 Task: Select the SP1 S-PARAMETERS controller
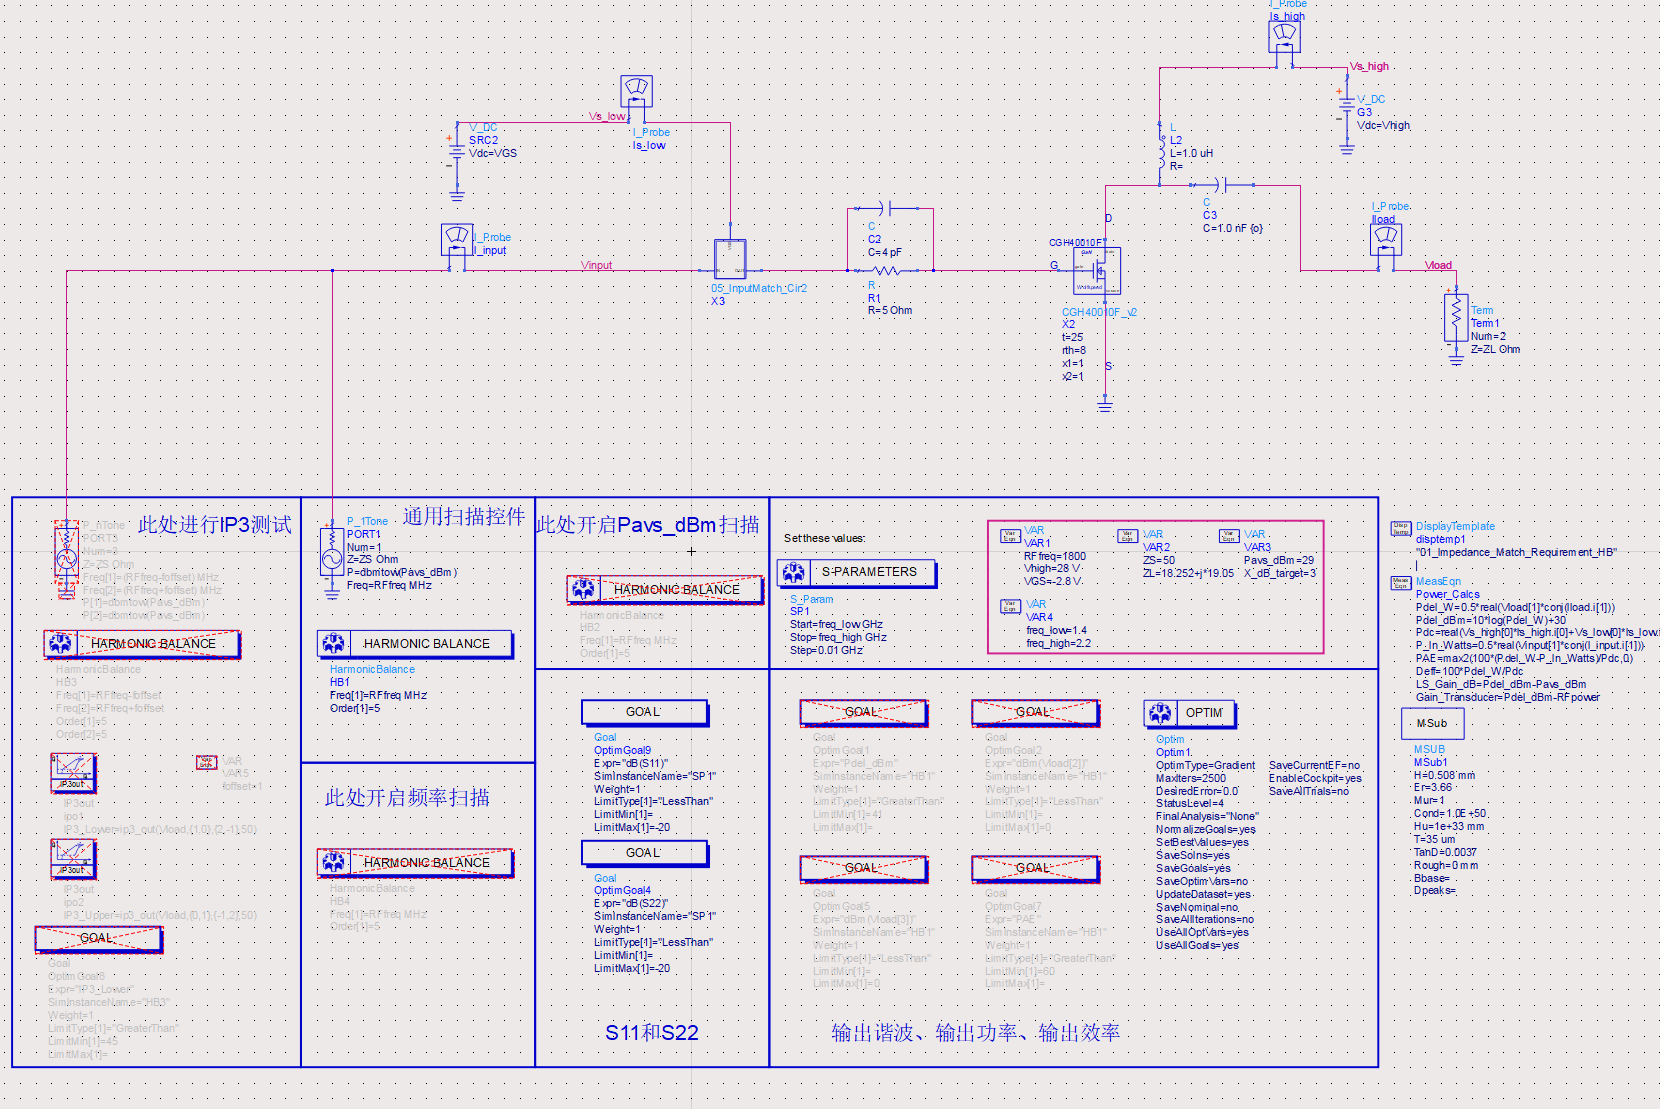[856, 573]
